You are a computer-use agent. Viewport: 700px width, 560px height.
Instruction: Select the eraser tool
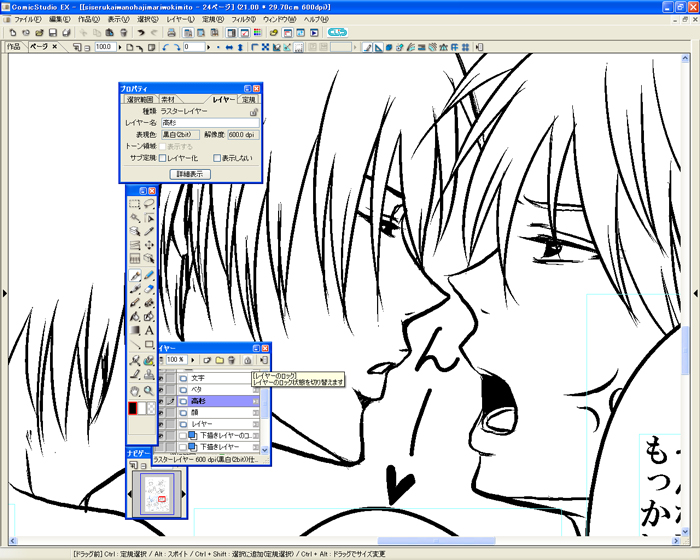pos(149,289)
